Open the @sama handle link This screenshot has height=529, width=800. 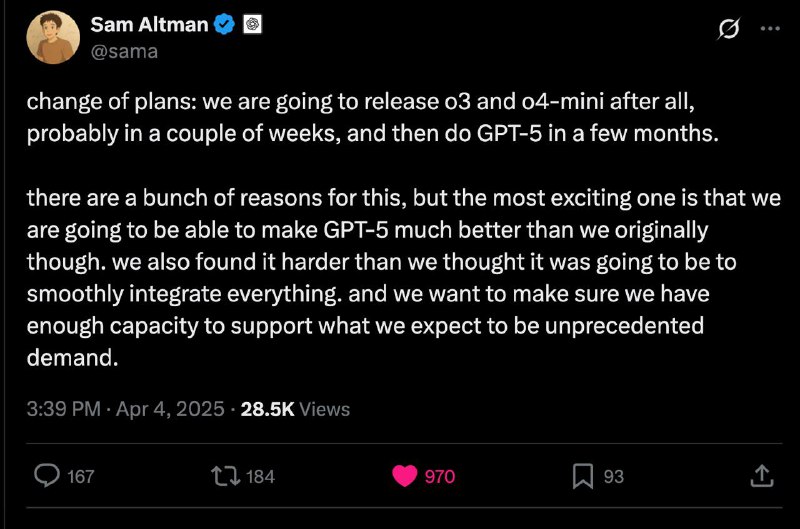[x=124, y=51]
